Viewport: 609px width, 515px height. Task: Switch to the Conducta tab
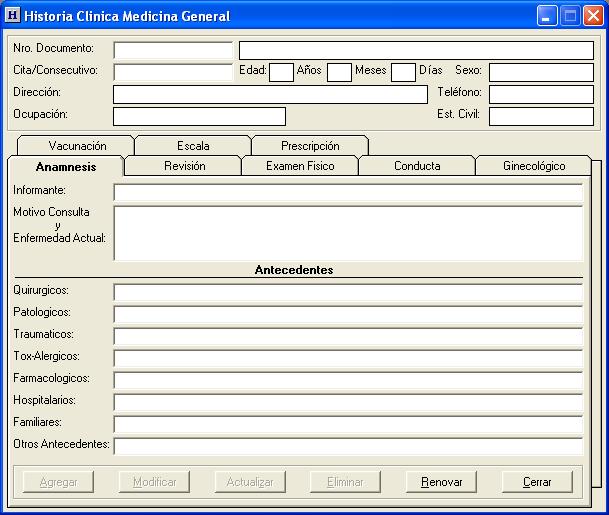pos(417,166)
